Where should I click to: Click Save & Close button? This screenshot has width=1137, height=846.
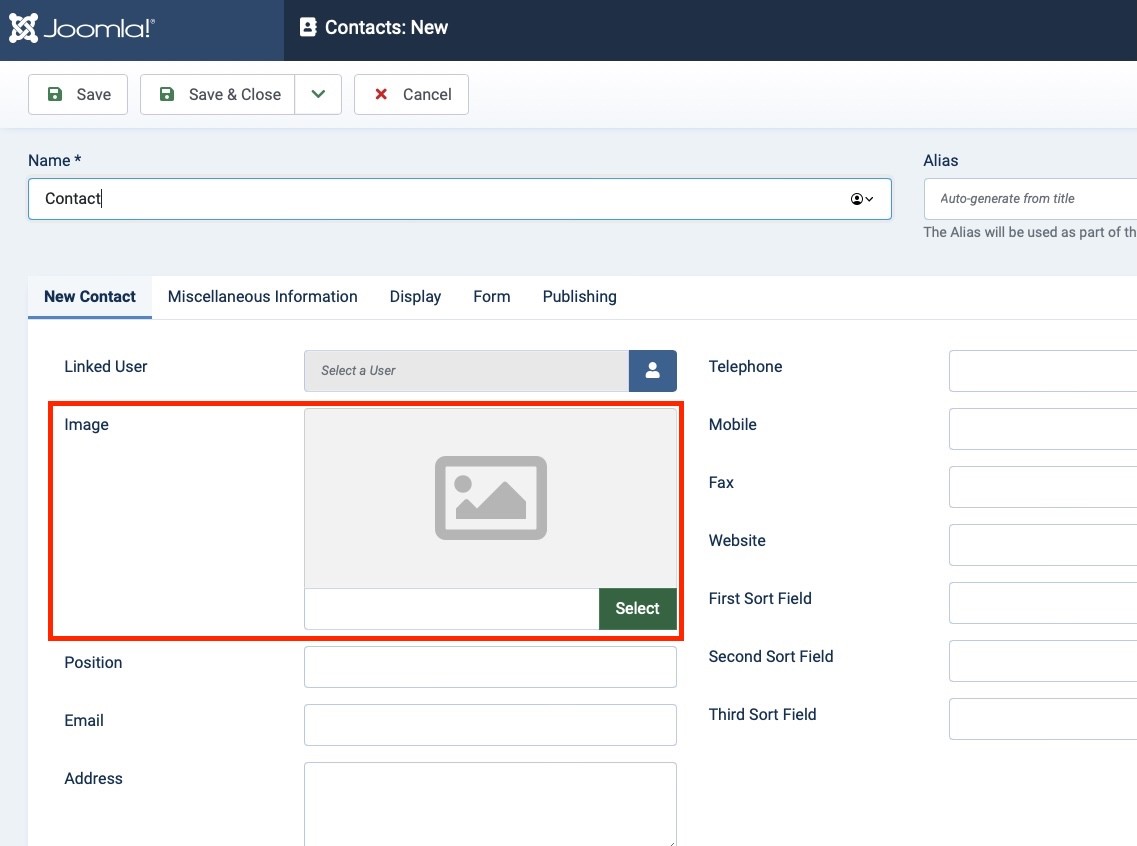(218, 94)
